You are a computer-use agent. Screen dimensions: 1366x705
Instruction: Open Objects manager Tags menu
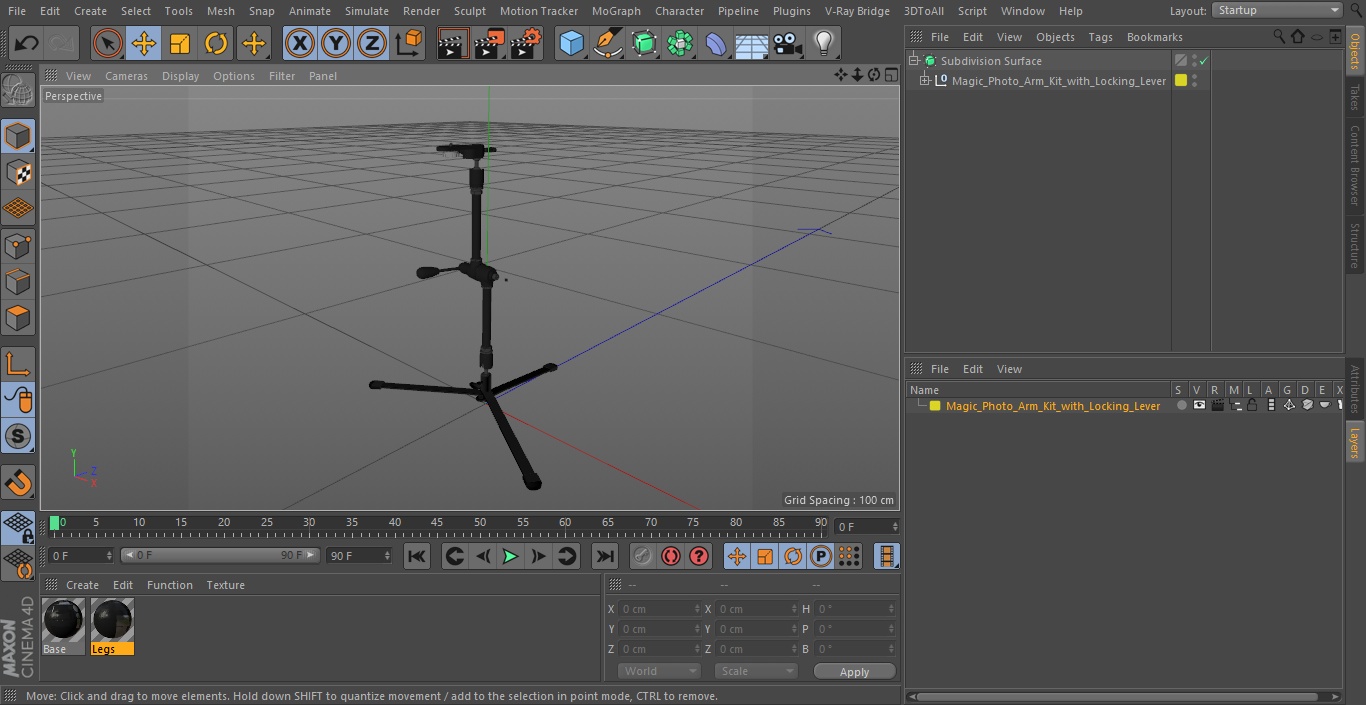point(1100,37)
